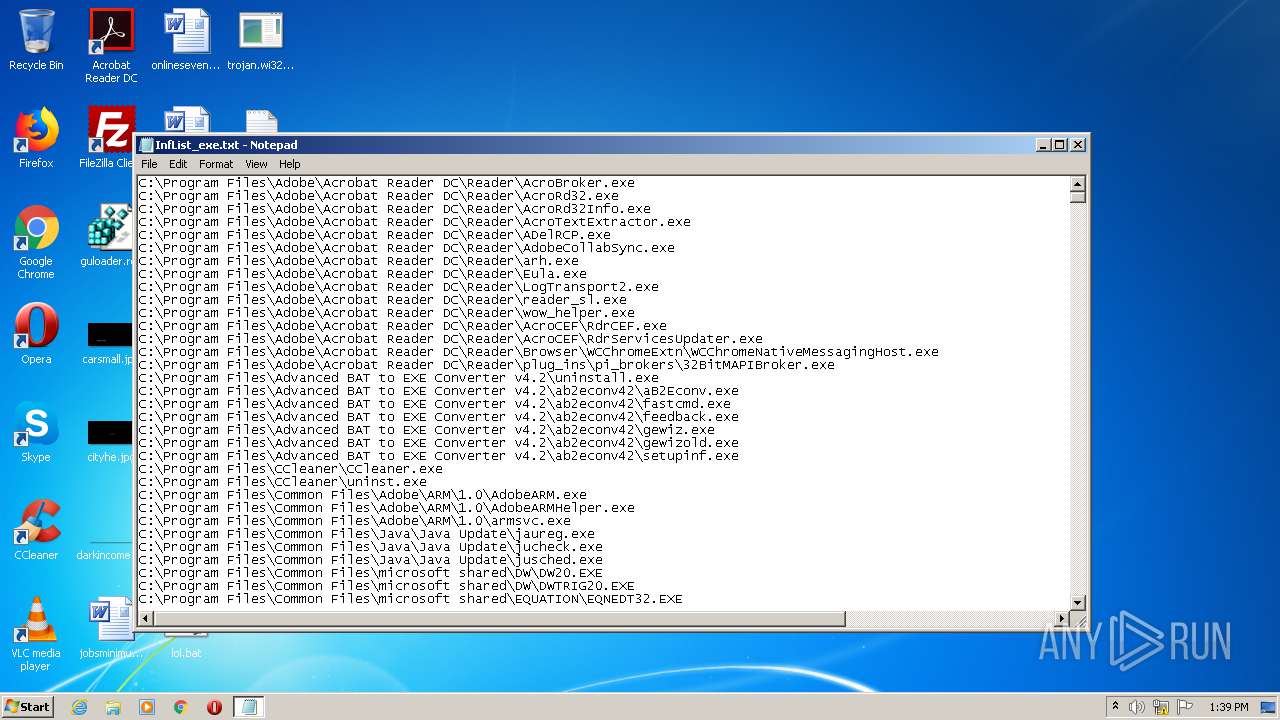Open Notepad's Format menu
Screen dimensions: 1280x720
point(216,164)
